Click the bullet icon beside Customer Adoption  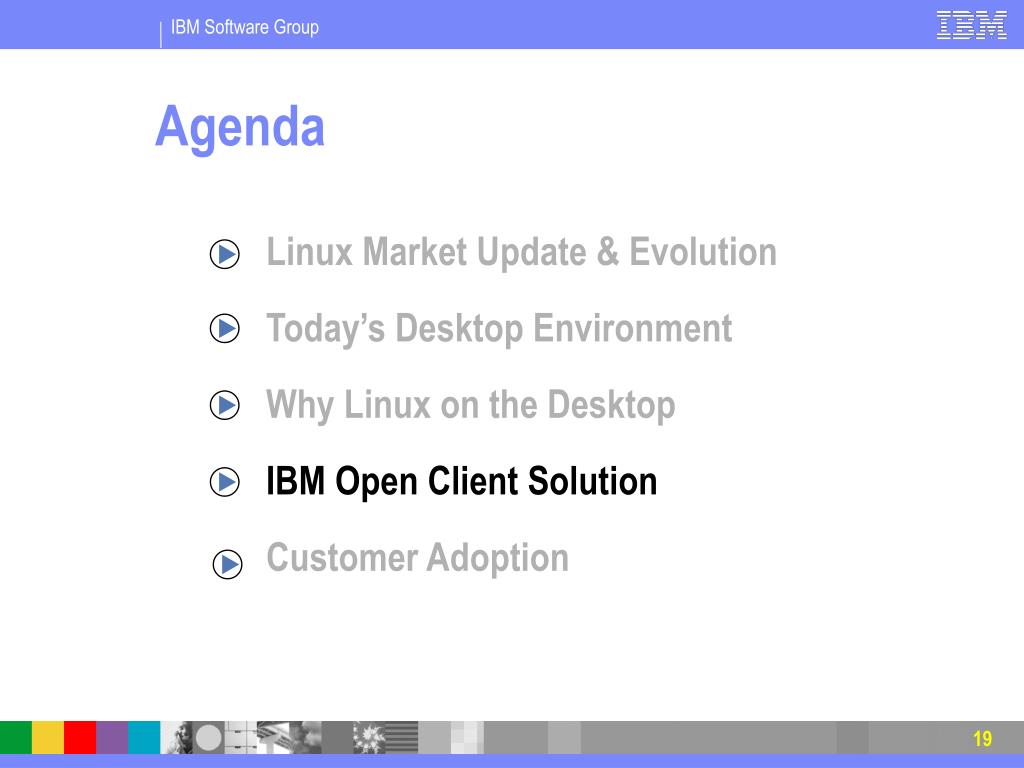tap(227, 564)
